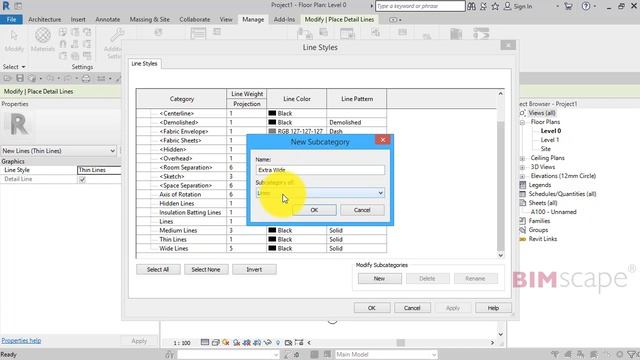Cancel the New Subcategory dialog

(x=362, y=210)
